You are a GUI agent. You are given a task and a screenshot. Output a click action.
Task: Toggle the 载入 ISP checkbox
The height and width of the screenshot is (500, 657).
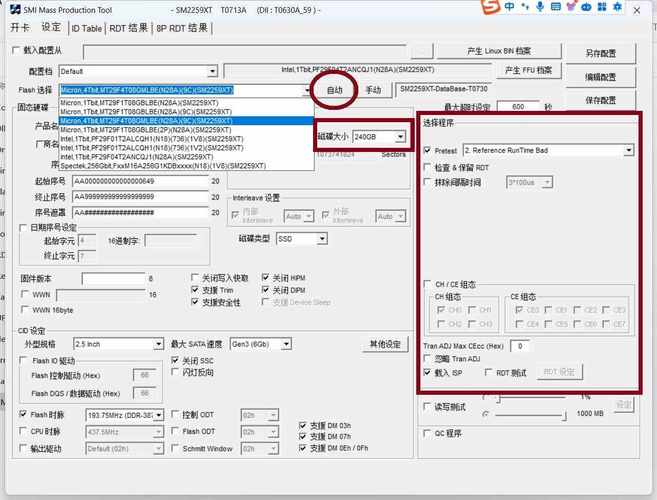428,371
